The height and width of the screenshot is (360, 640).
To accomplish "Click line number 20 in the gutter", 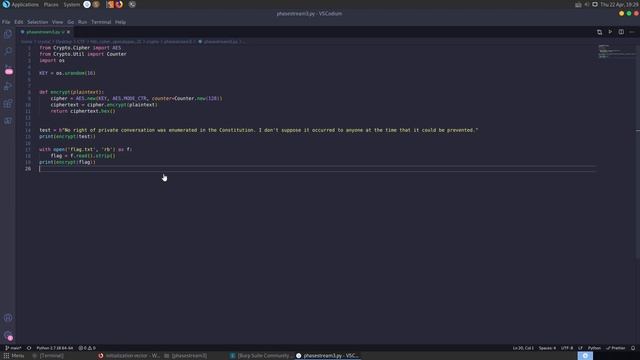I will point(28,169).
